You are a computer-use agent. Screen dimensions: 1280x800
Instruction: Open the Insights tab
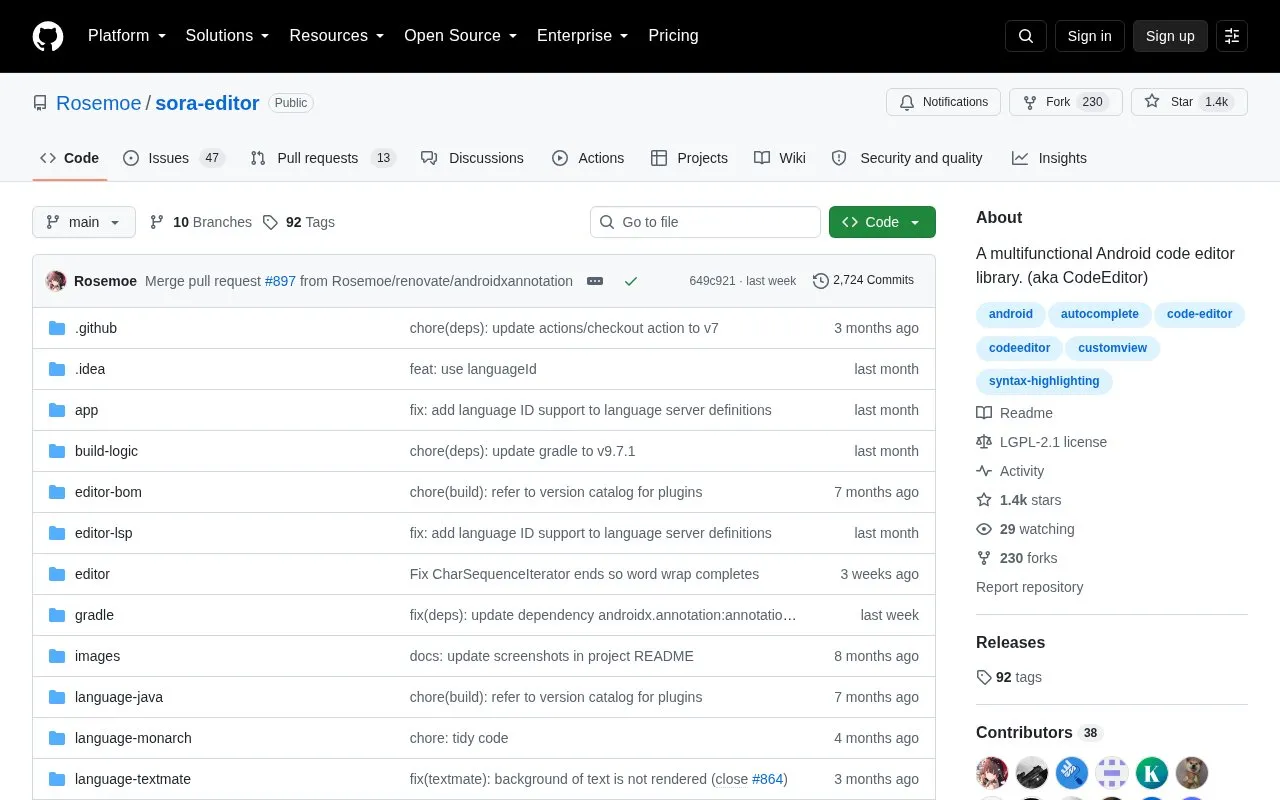1049,158
